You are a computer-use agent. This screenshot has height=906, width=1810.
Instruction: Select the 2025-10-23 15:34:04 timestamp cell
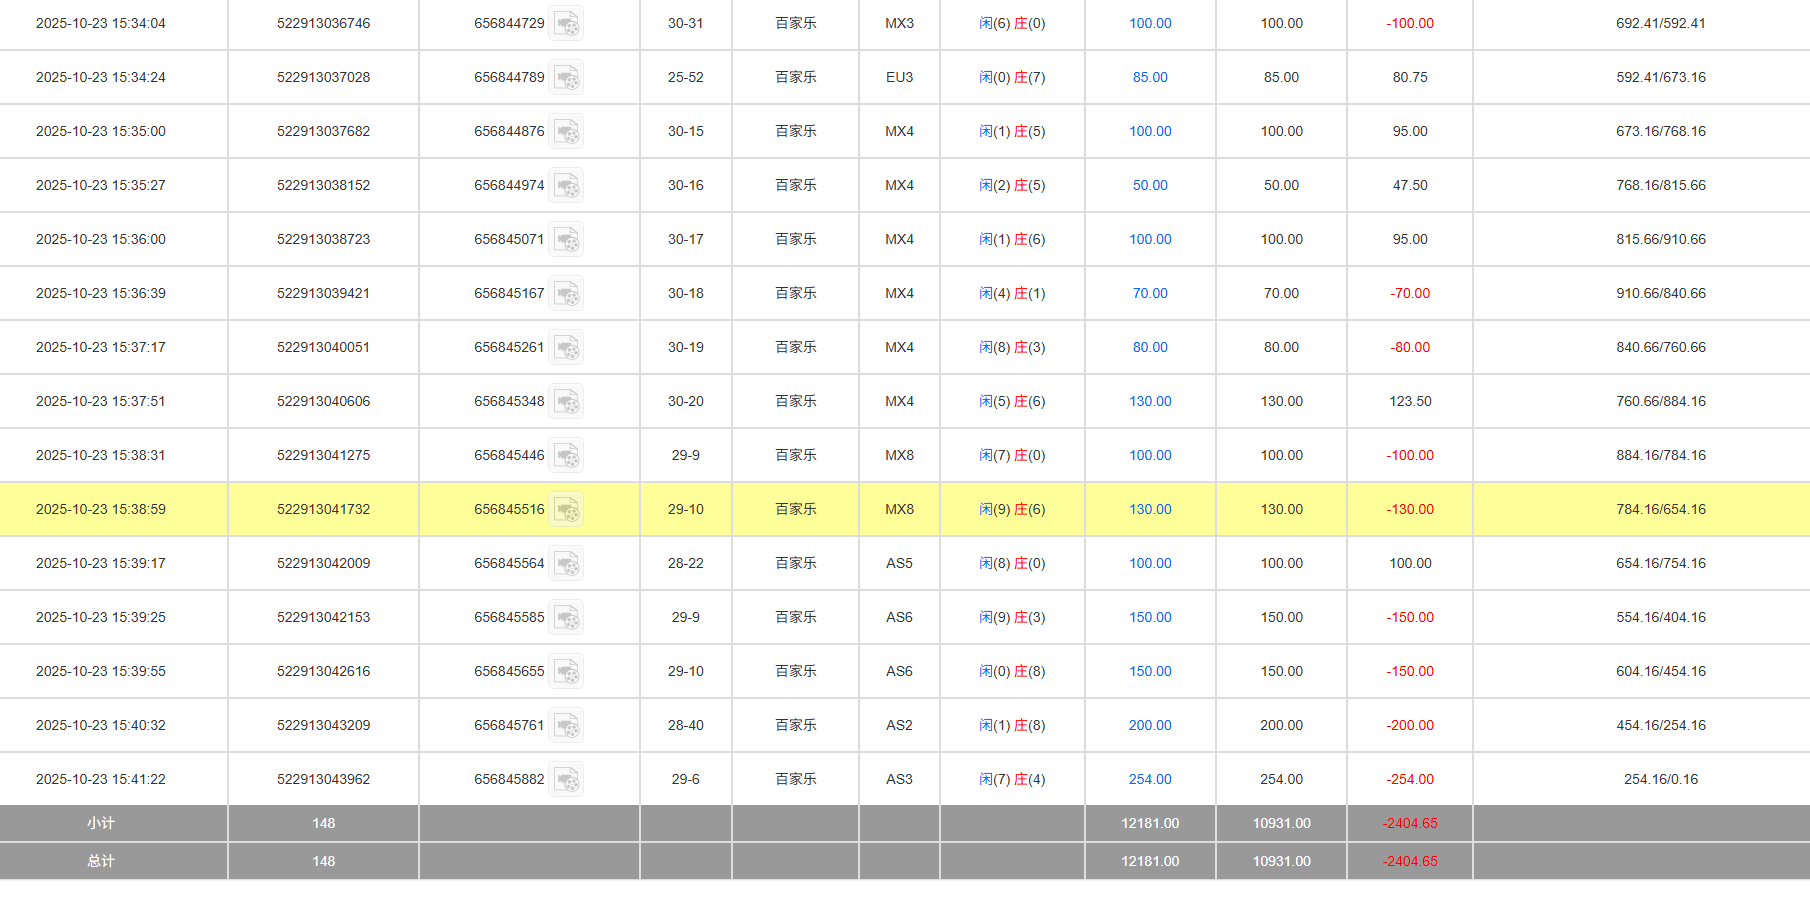[101, 23]
